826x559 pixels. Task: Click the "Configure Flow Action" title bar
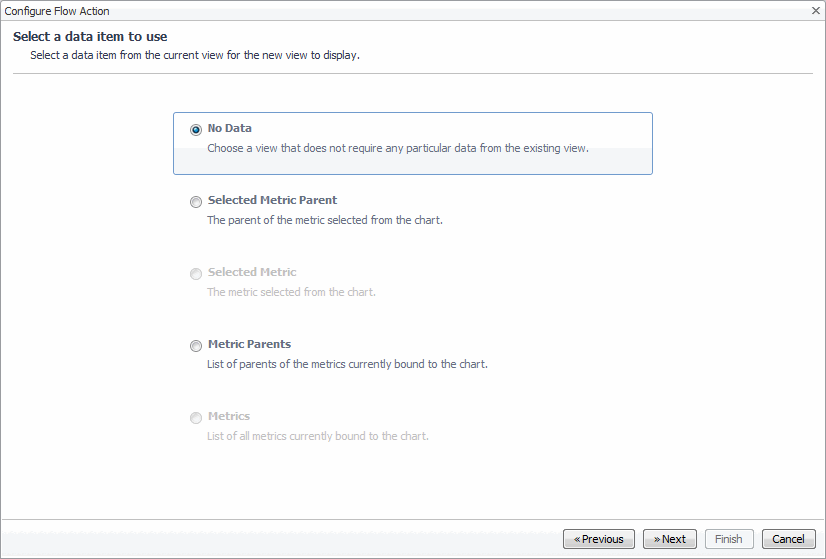58,11
